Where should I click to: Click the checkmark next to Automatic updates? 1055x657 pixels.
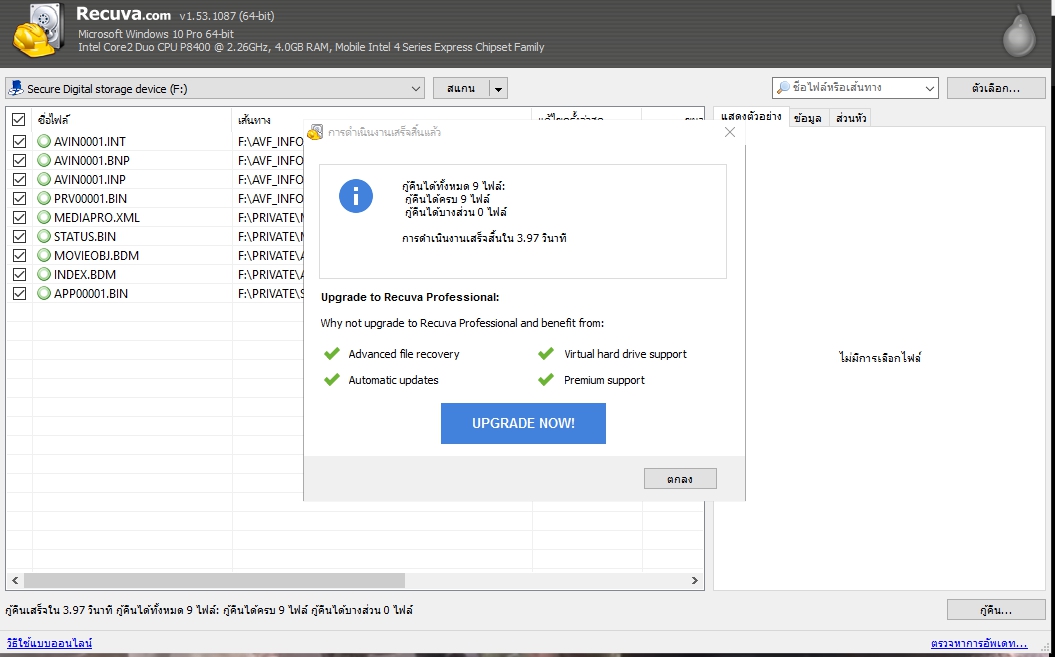[x=332, y=380]
